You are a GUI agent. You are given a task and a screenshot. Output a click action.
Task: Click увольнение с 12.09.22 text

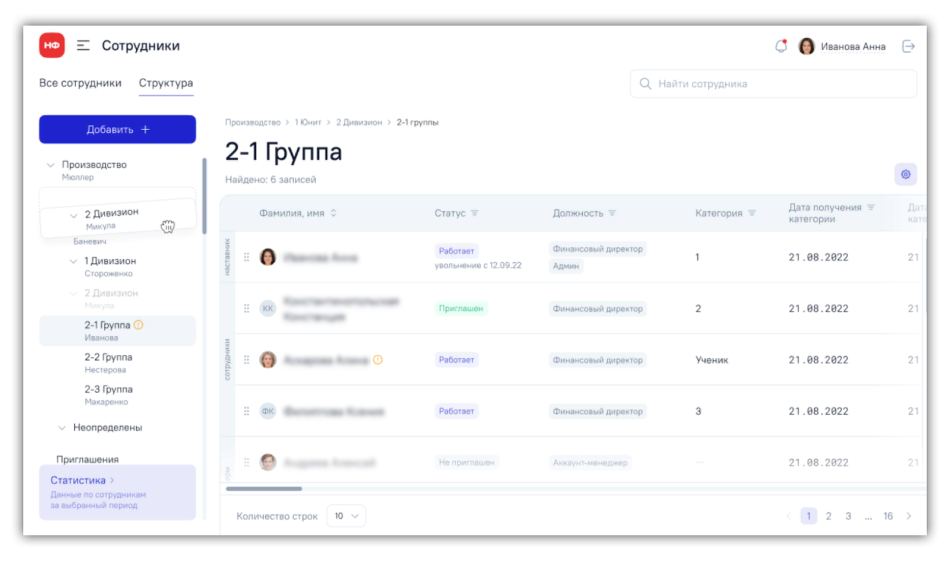478,265
